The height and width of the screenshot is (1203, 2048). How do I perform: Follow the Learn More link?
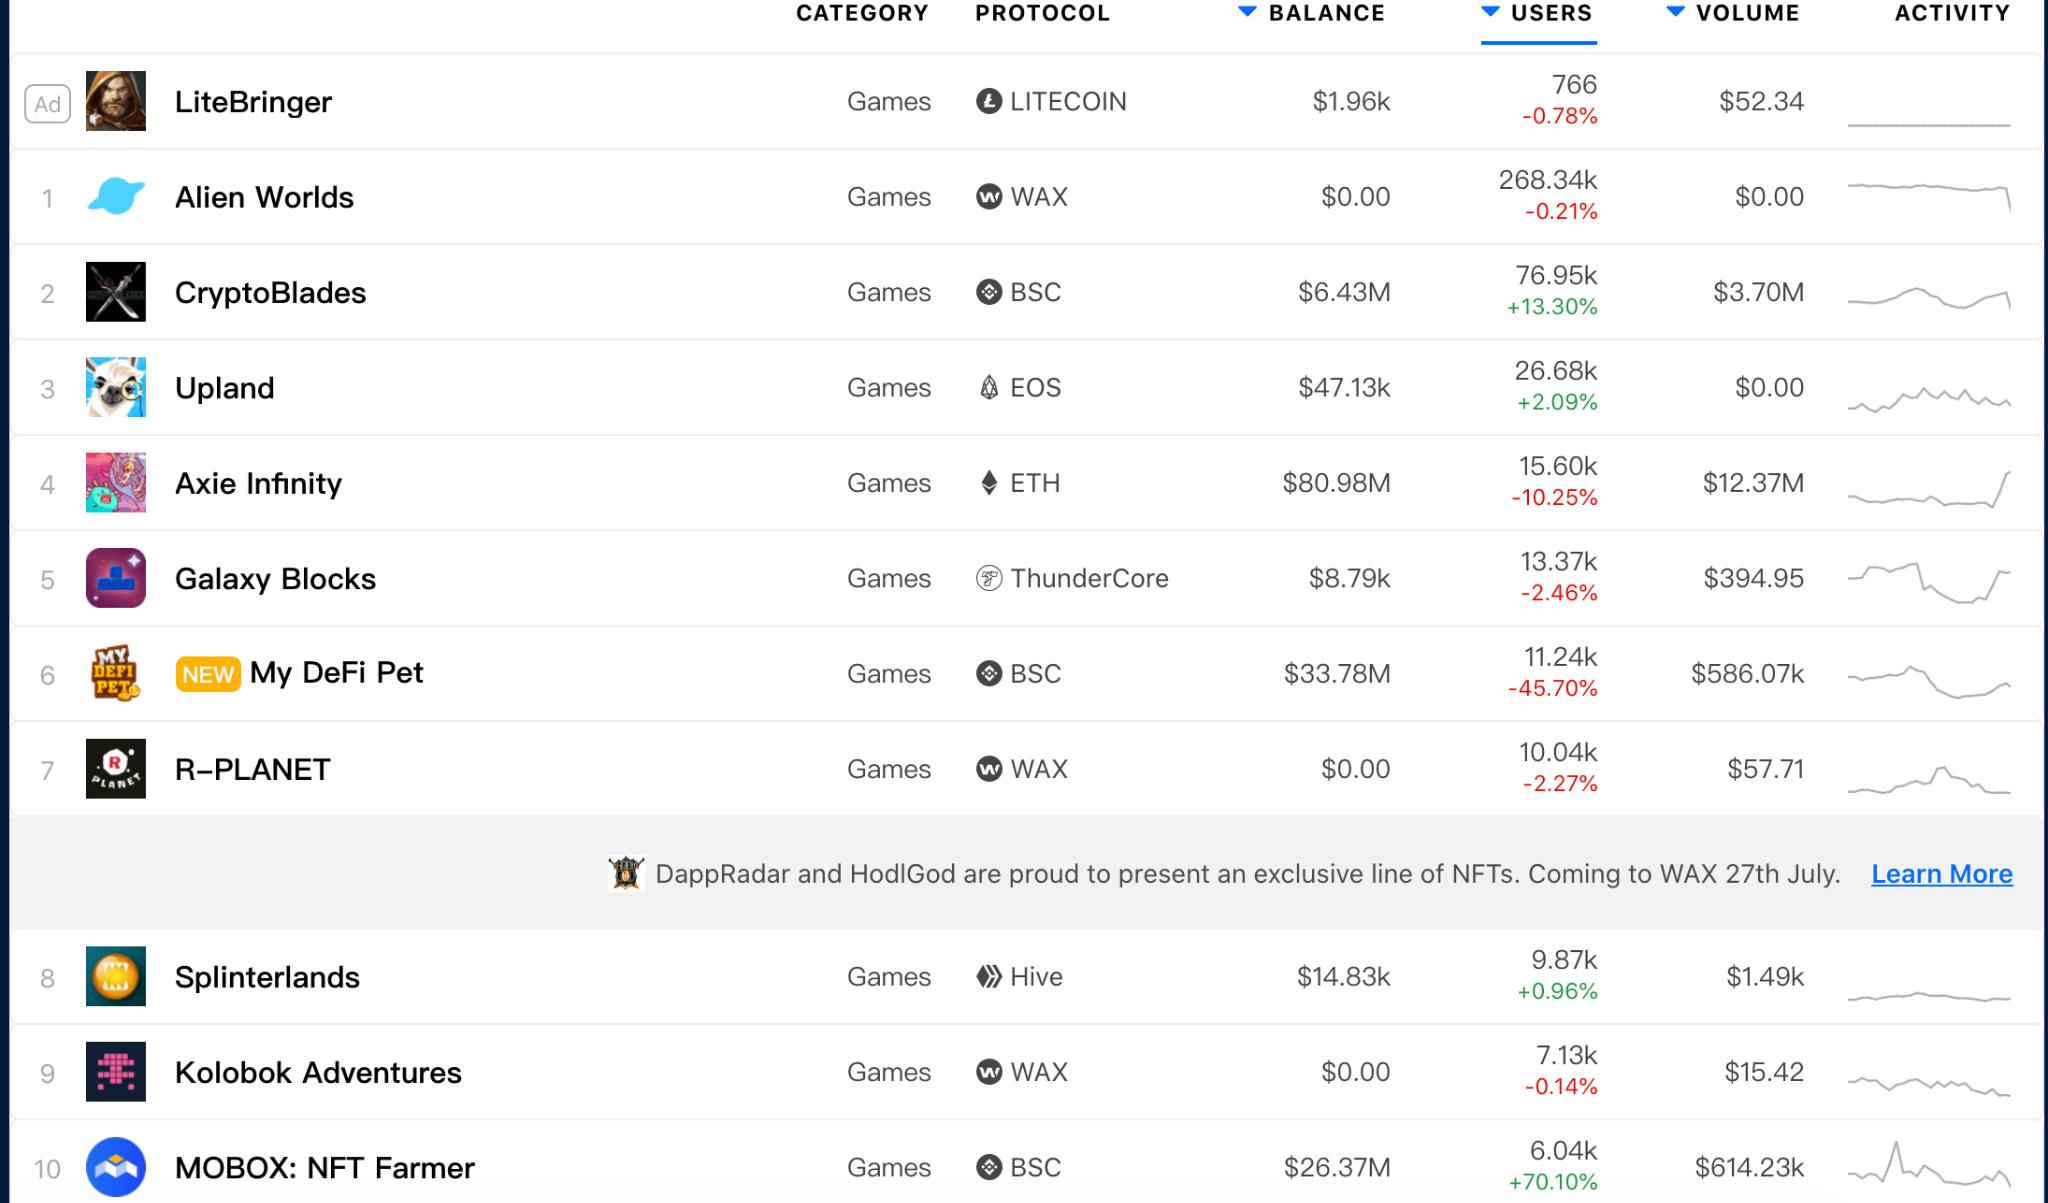1941,874
